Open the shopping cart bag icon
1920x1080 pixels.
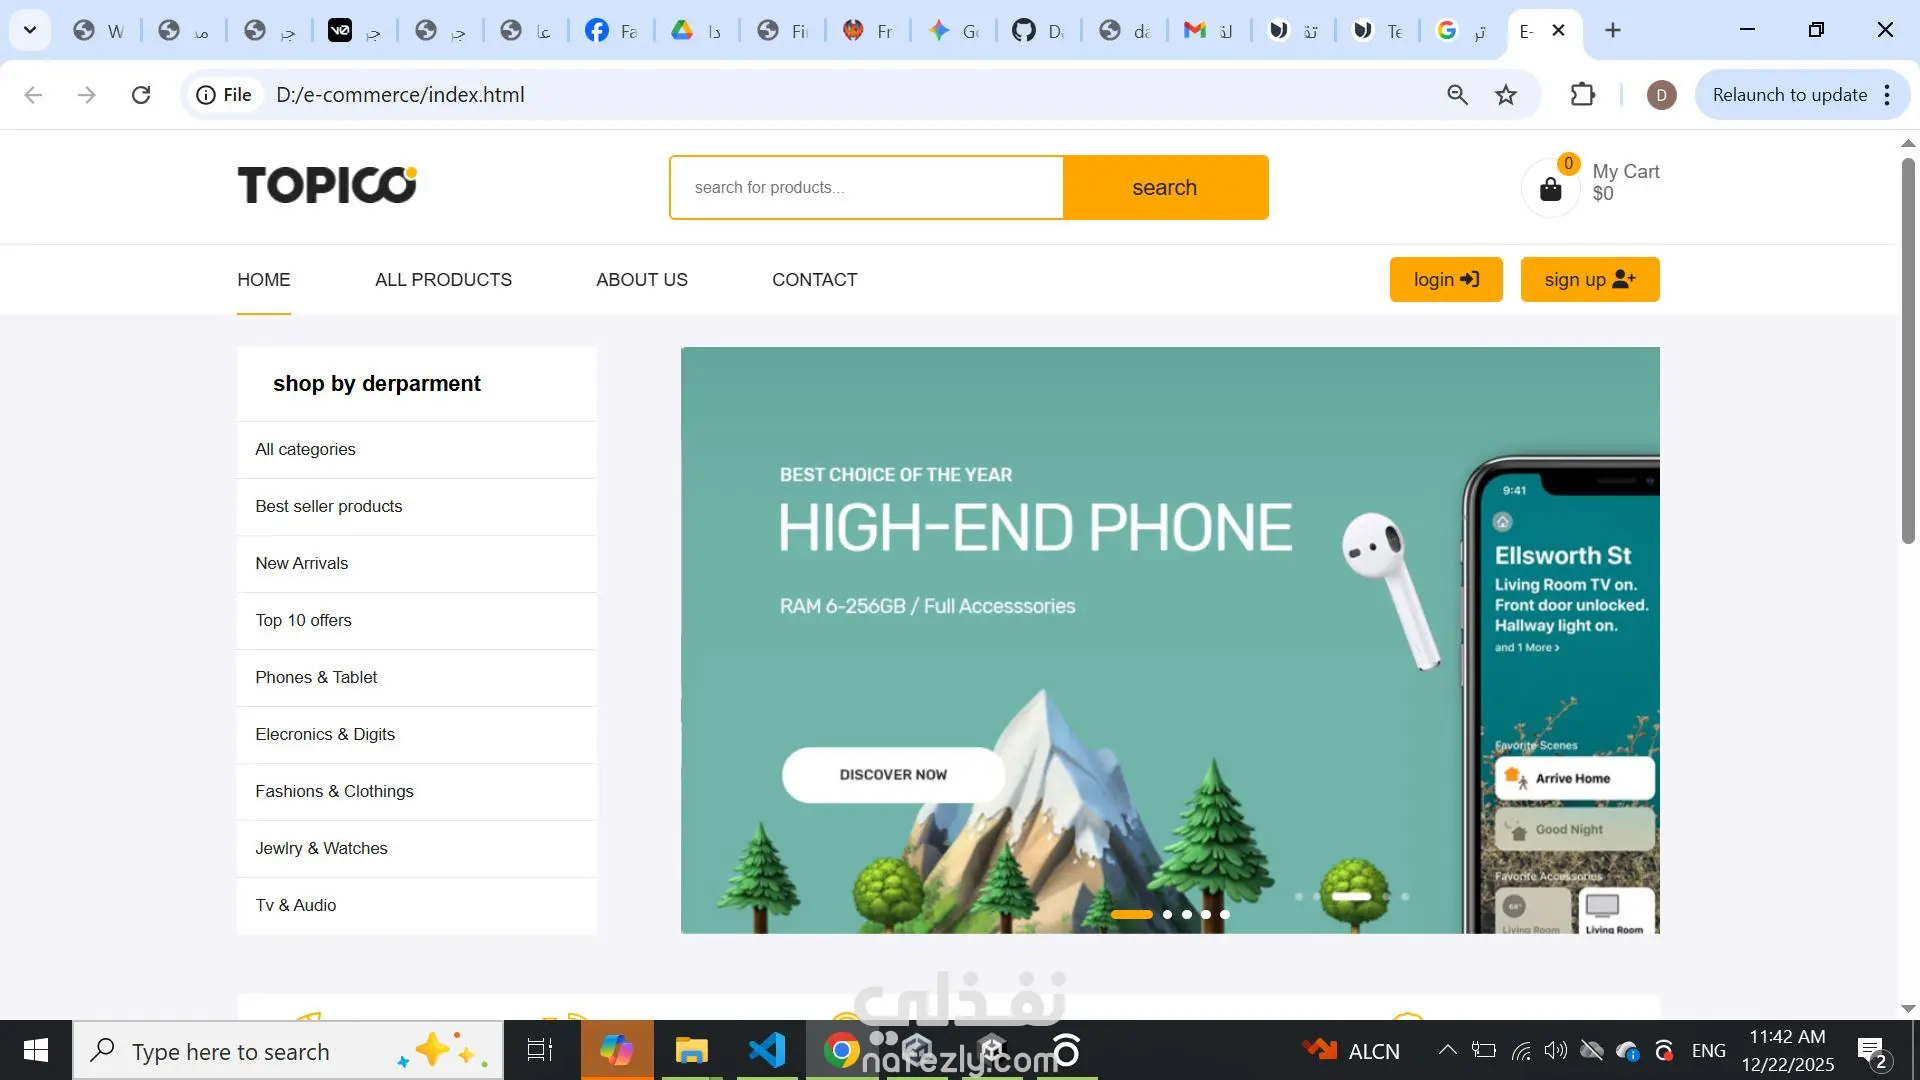click(1550, 188)
